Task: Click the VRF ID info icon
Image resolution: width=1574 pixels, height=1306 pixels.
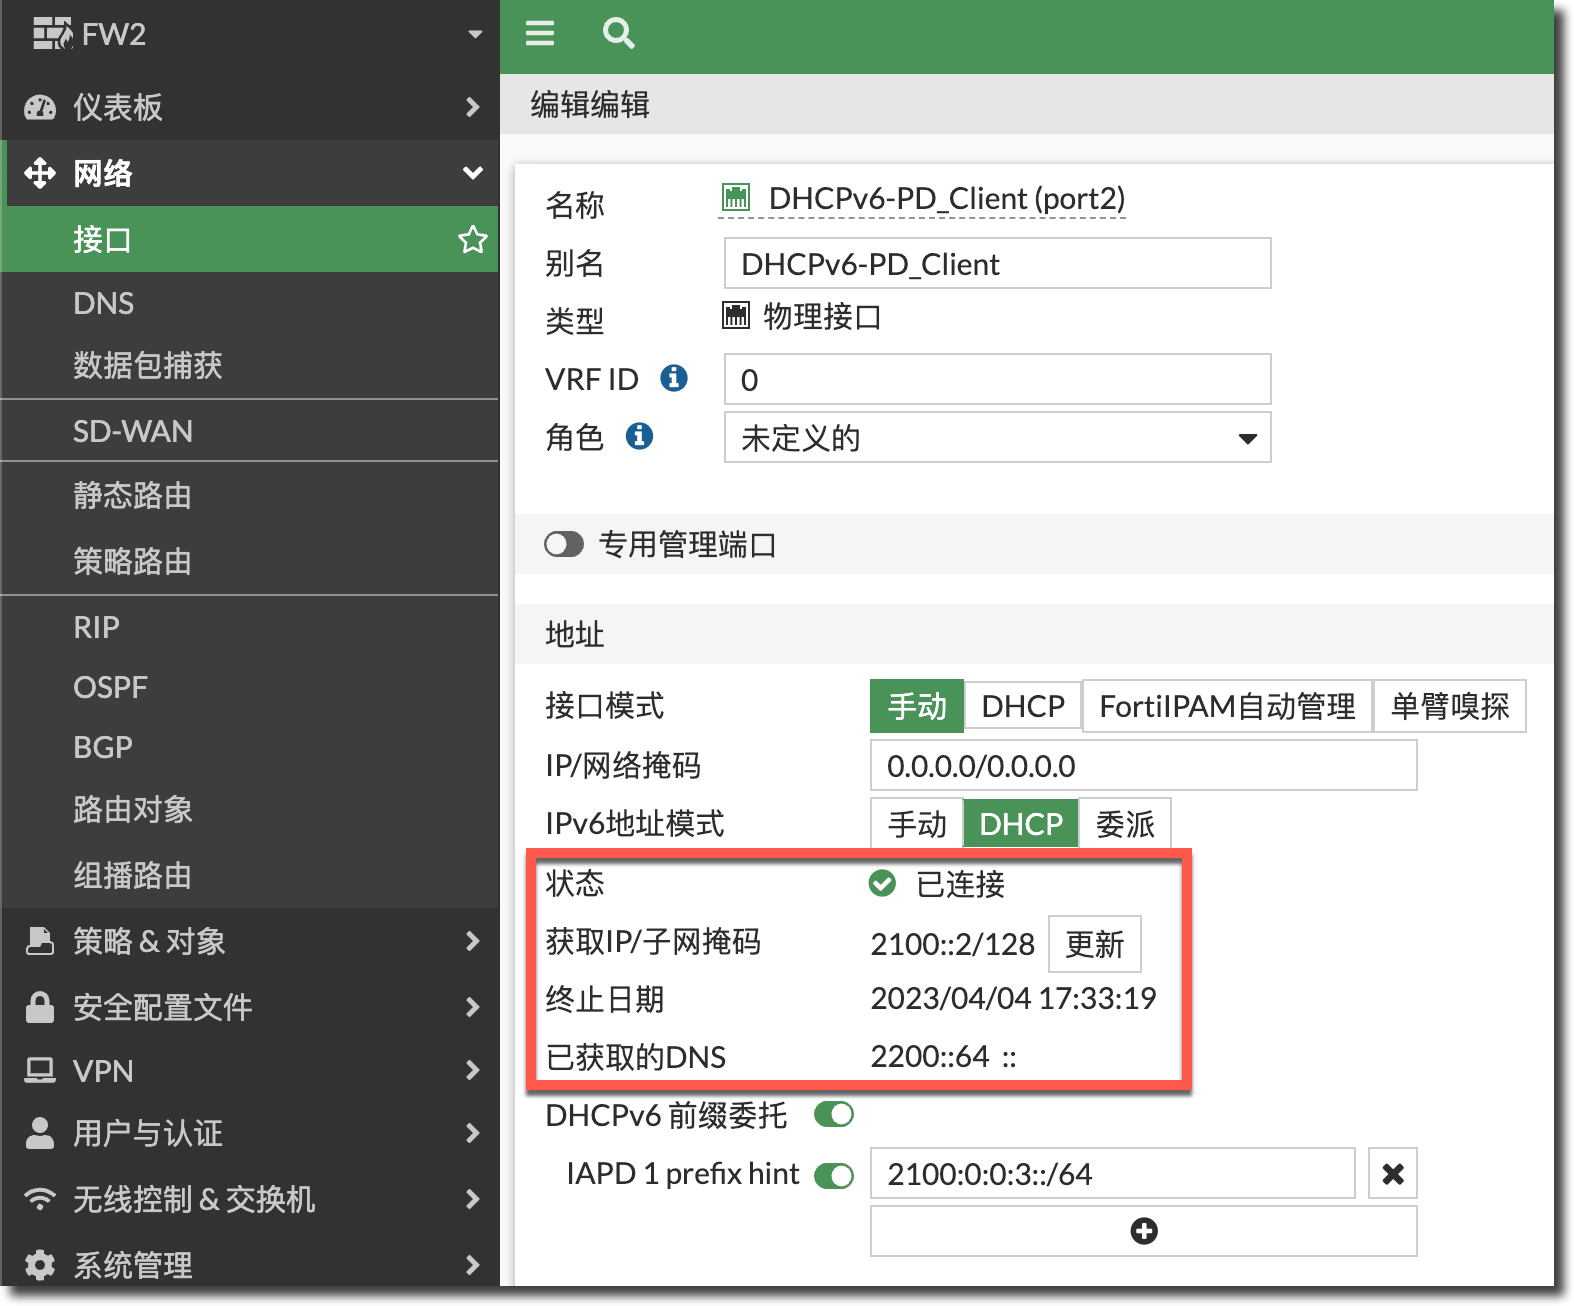Action: click(x=674, y=378)
